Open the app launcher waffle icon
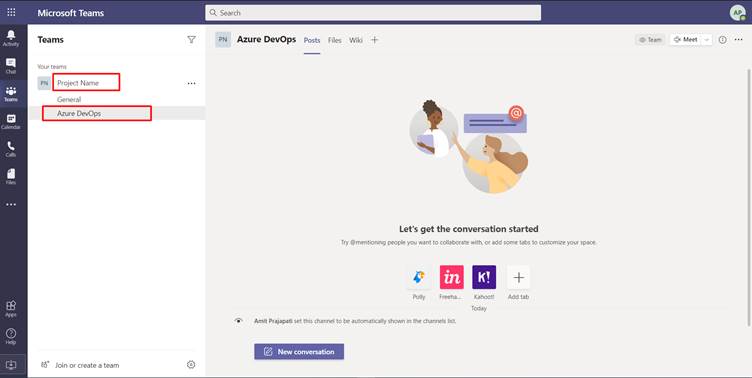Image resolution: width=752 pixels, height=378 pixels. (11, 12)
